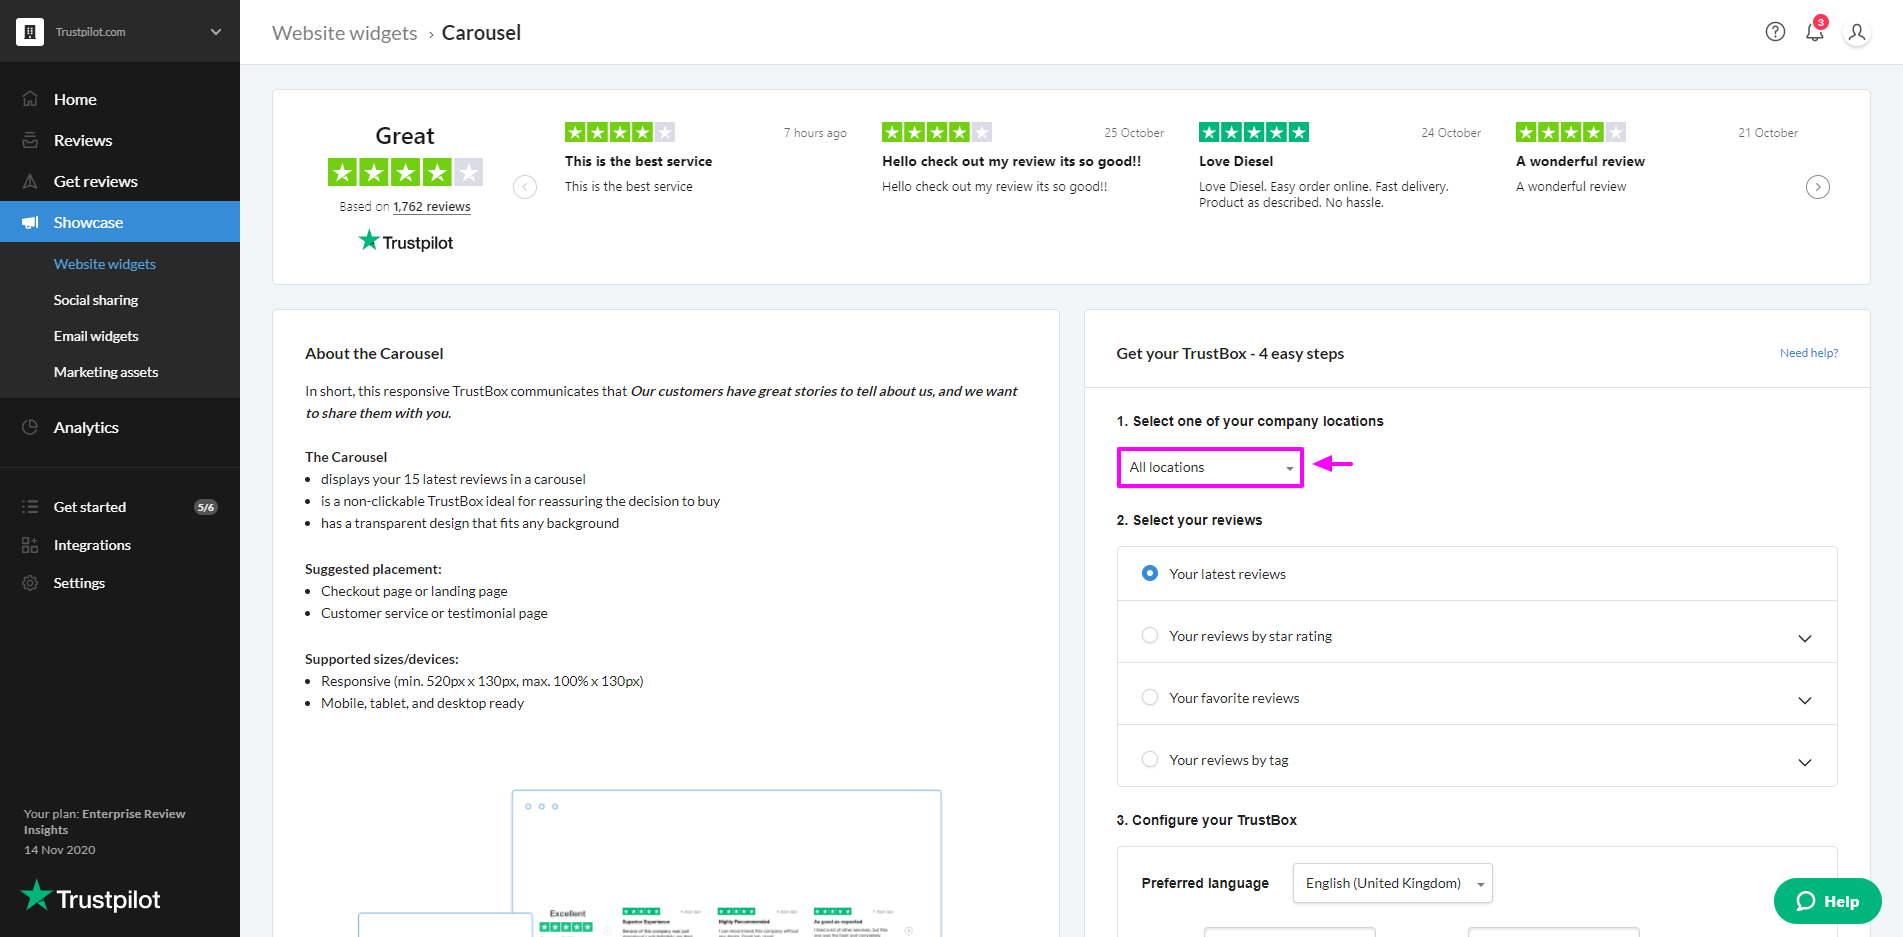Open the help question mark icon
The height and width of the screenshot is (937, 1903).
pos(1775,32)
